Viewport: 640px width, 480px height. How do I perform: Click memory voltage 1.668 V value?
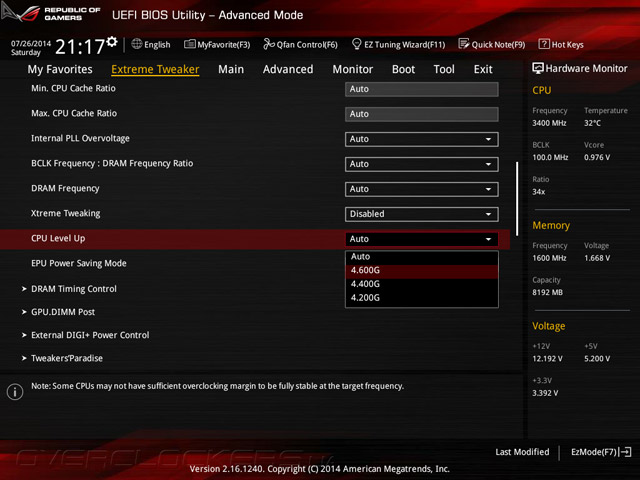(597, 258)
